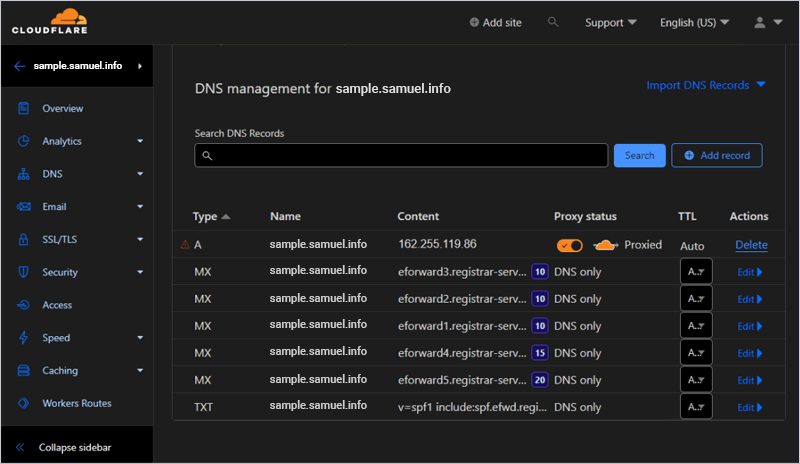Open TTL dropdown for the TXT record
This screenshot has width=800, height=464.
point(696,407)
